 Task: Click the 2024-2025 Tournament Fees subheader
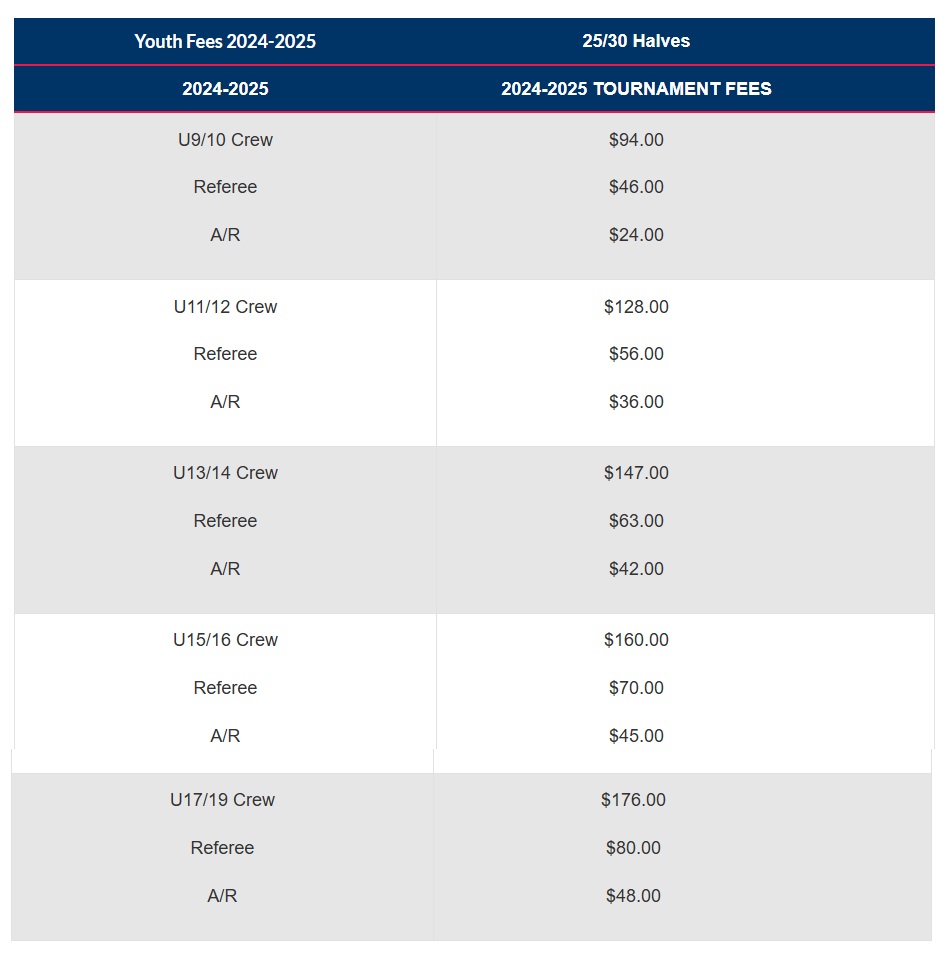636,89
